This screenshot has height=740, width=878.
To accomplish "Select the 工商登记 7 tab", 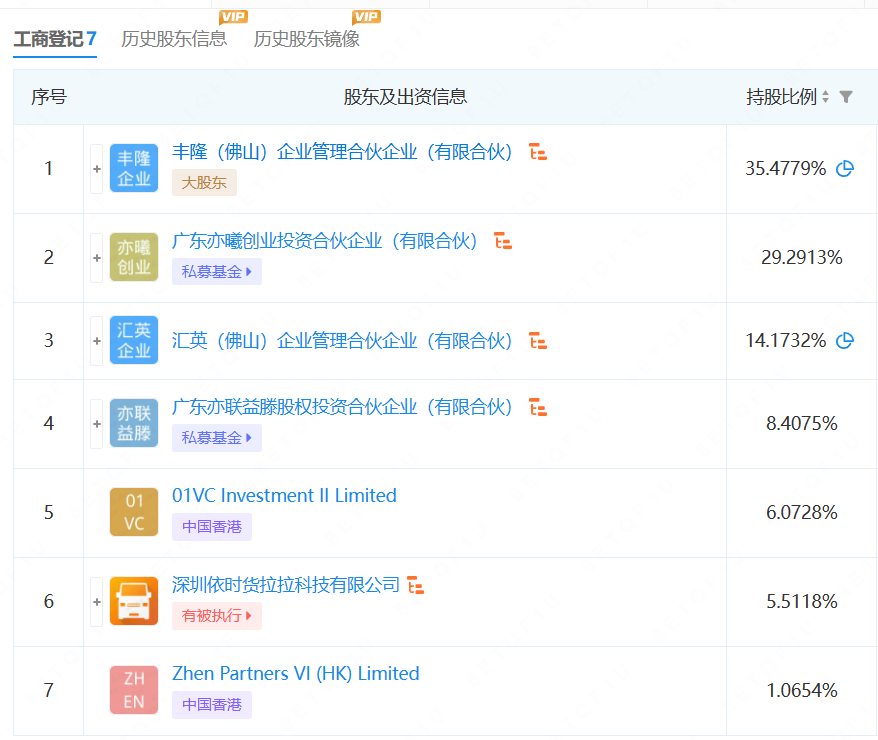I will point(55,39).
